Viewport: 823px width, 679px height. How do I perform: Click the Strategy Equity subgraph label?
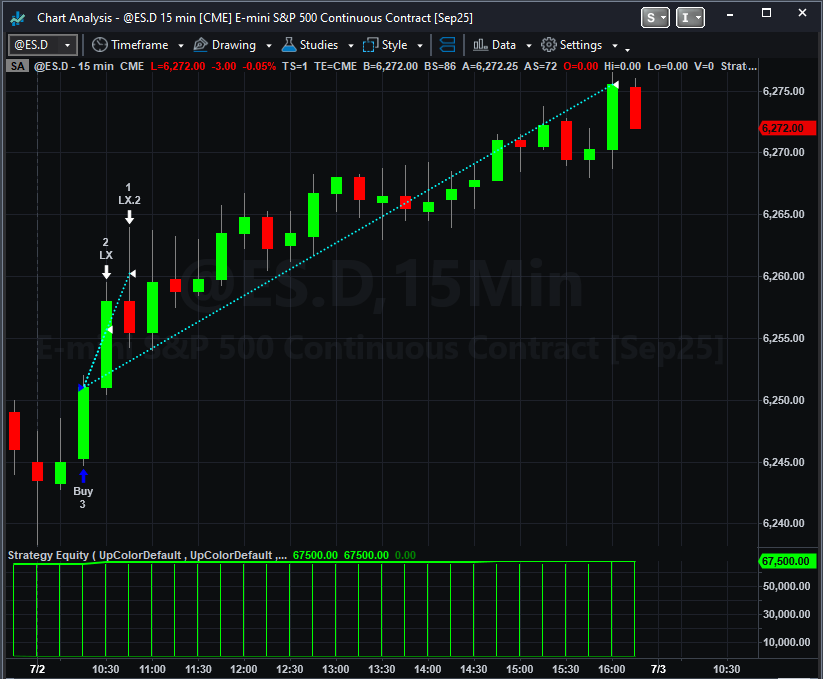(x=147, y=555)
